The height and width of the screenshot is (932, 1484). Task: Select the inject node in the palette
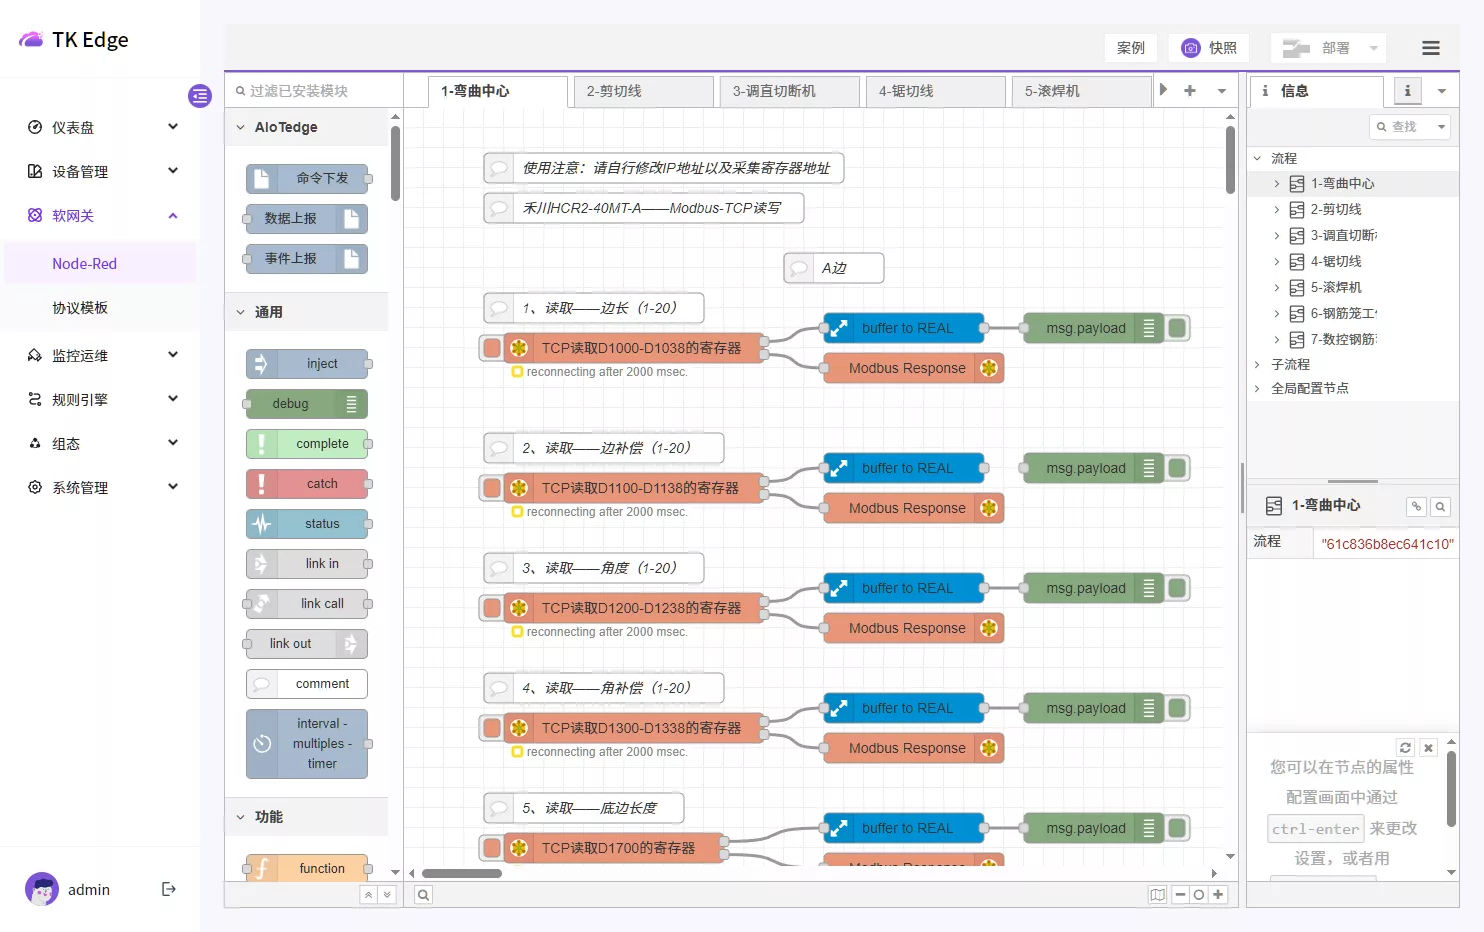(308, 363)
